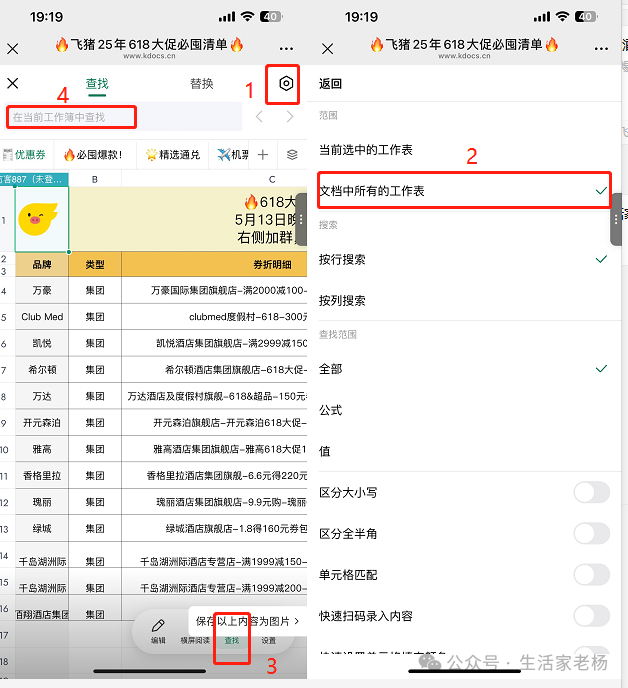The height and width of the screenshot is (688, 628).
Task: Click cell 希尔顿酒店集团旗舰店-618大促
Action: pyautogui.click(x=214, y=370)
